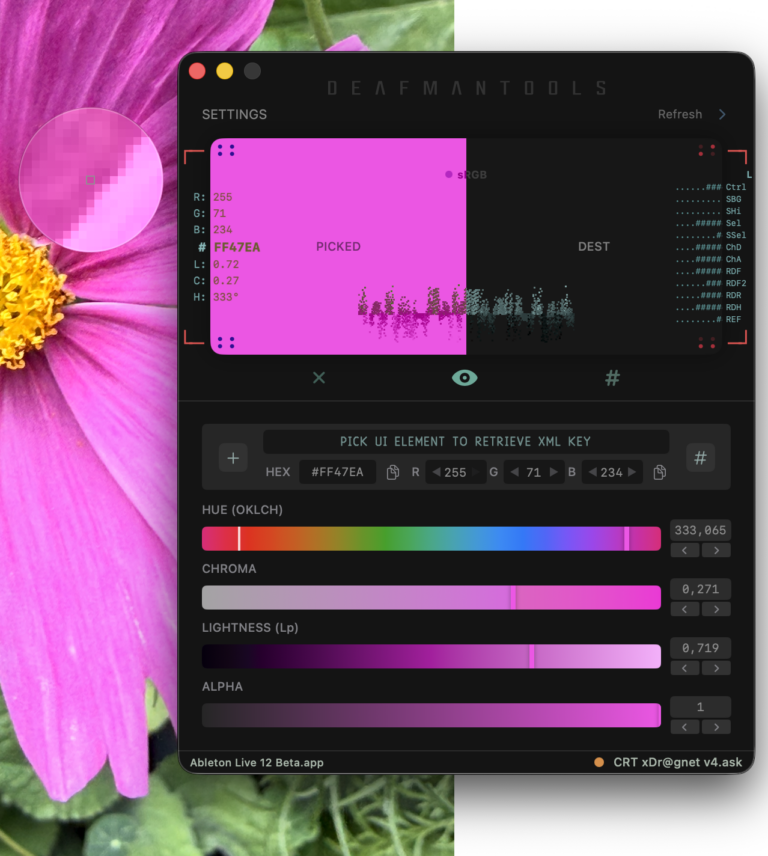Click the HEX input field #FF47EA
Viewport: 768px width, 856px height.
(337, 472)
